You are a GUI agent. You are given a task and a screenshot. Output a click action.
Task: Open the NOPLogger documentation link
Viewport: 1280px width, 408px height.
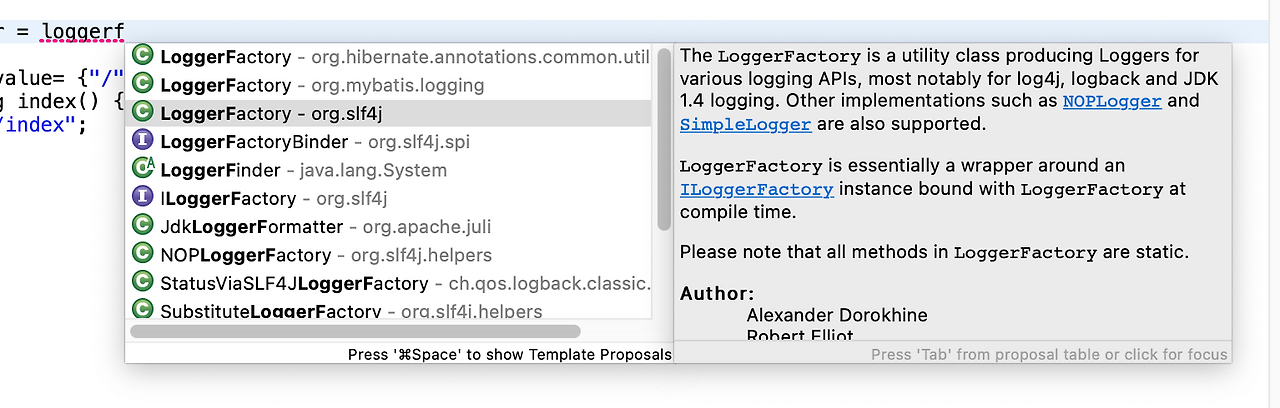(x=1111, y=101)
